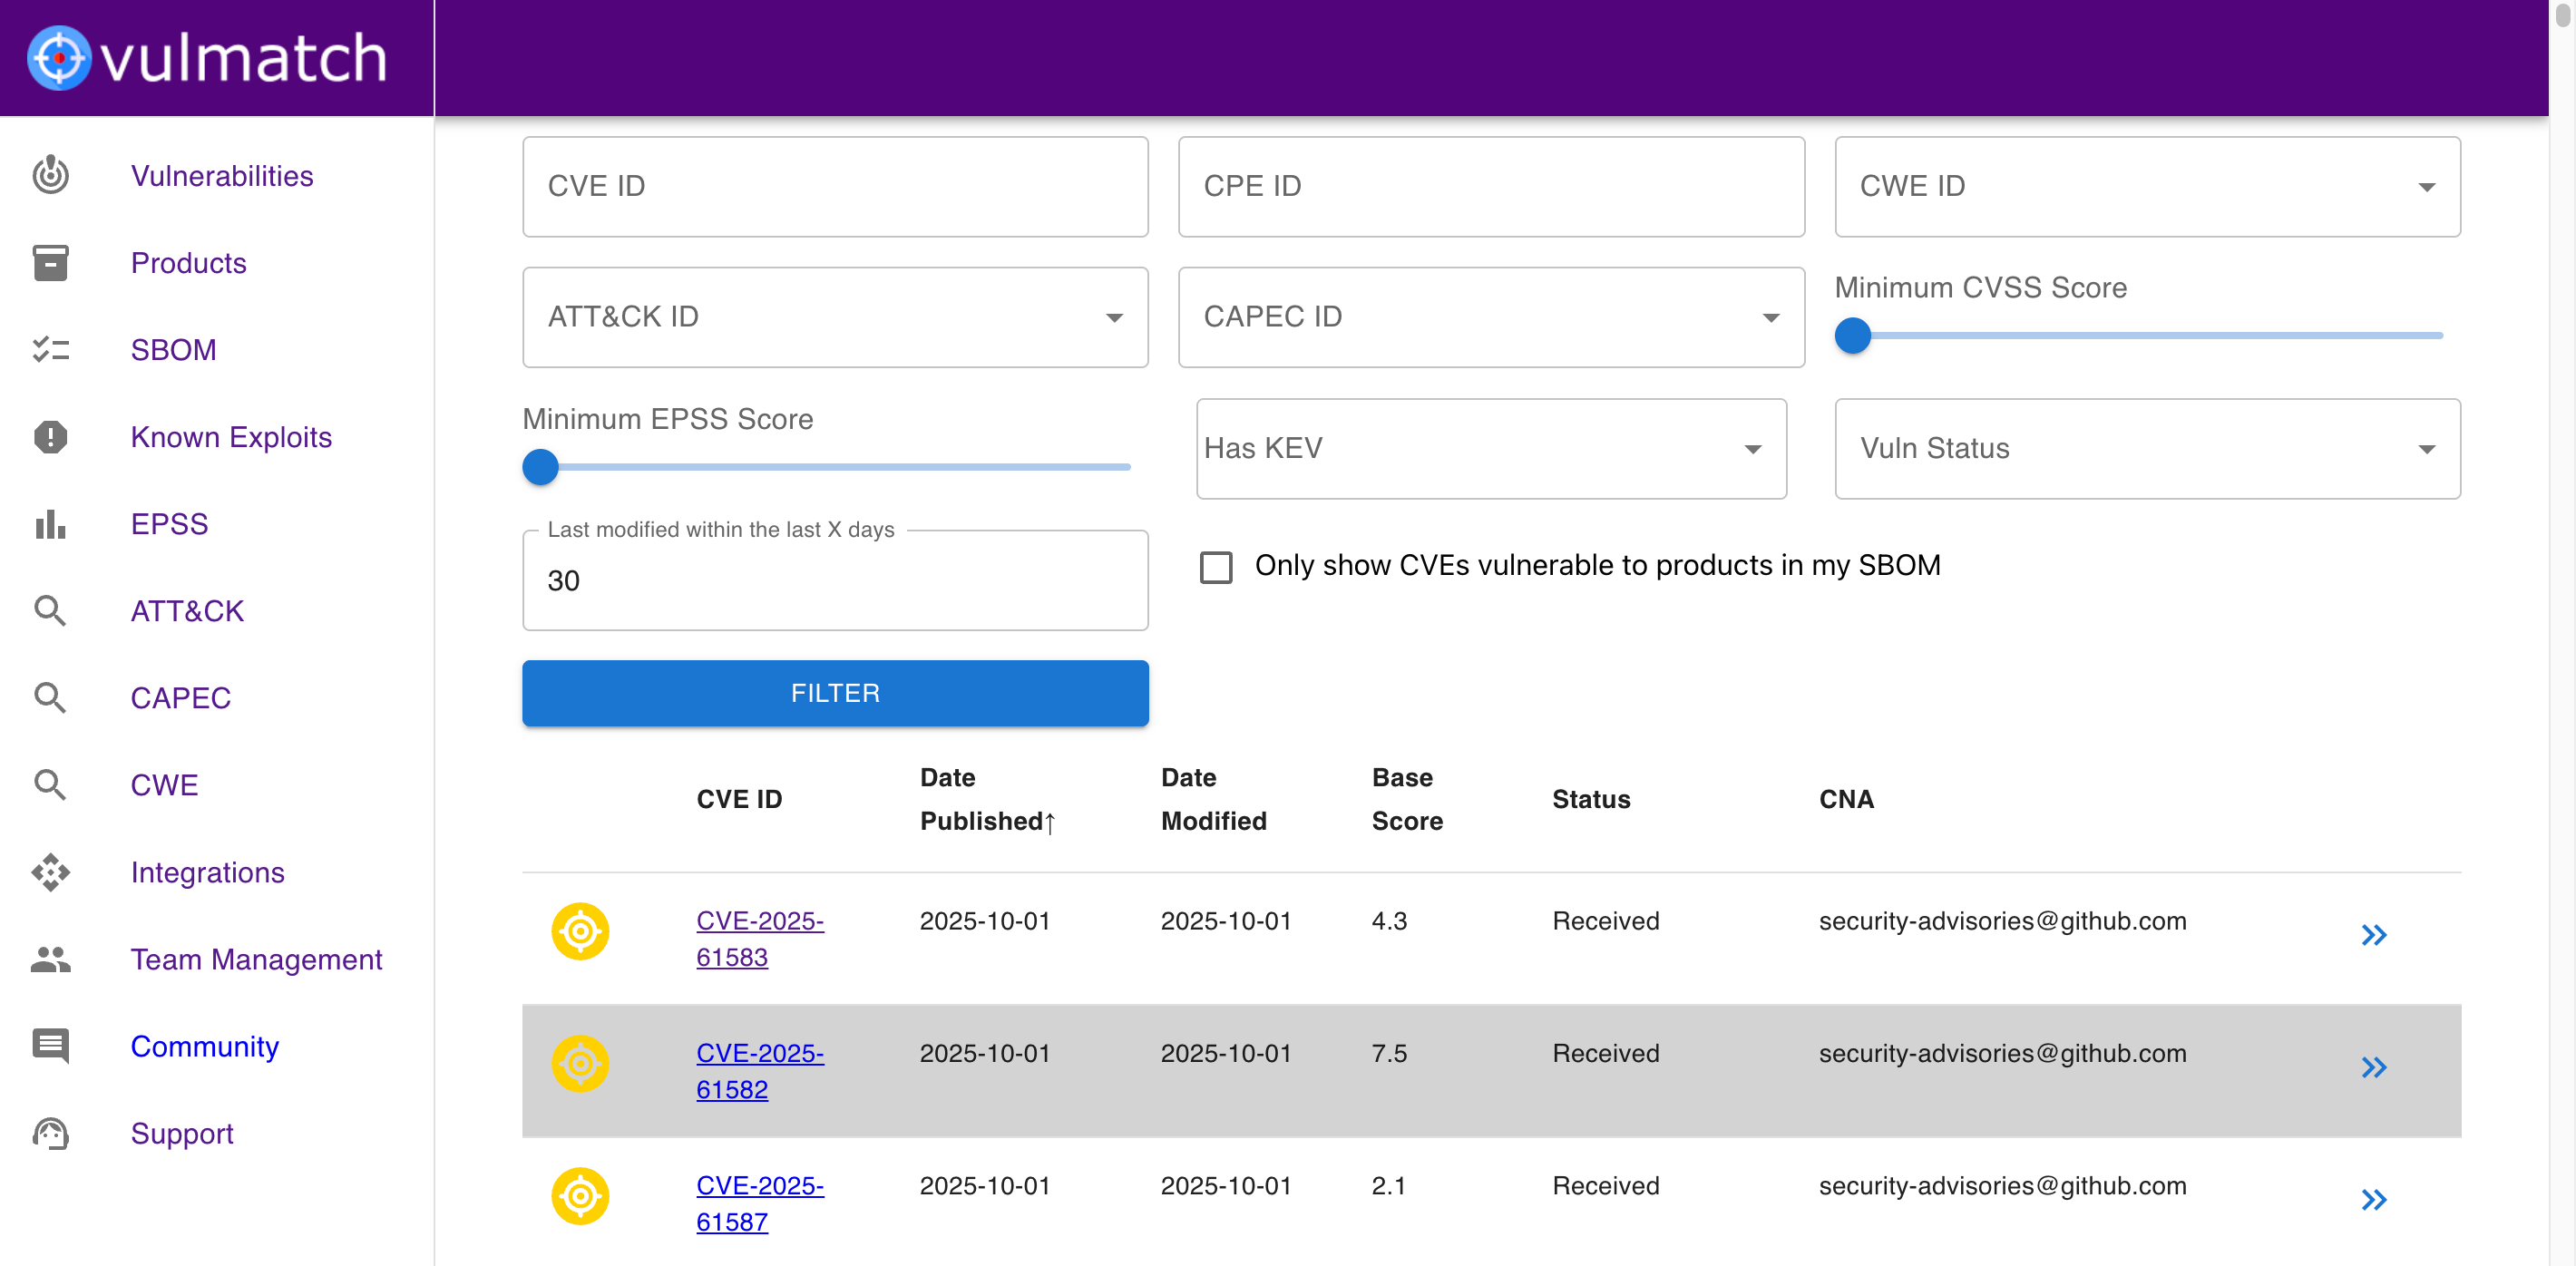
Task: Open details arrow for CVE-2025-61582 row
Action: pos(2373,1067)
